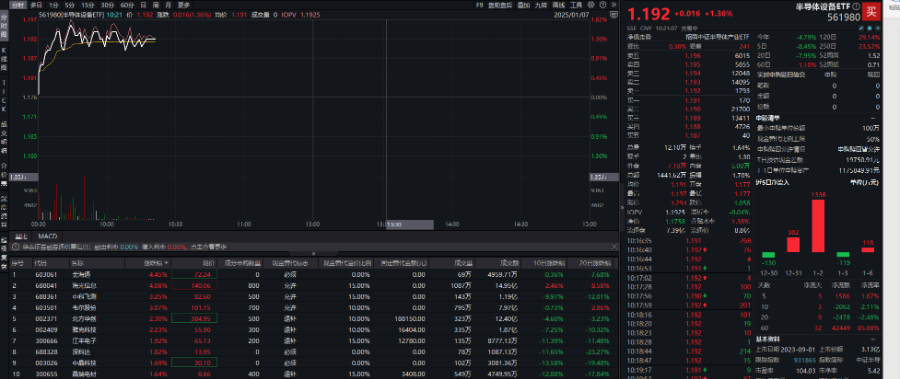Open the 更多 periods dropdown
Screen dimensions: 900x379
click(x=184, y=5)
